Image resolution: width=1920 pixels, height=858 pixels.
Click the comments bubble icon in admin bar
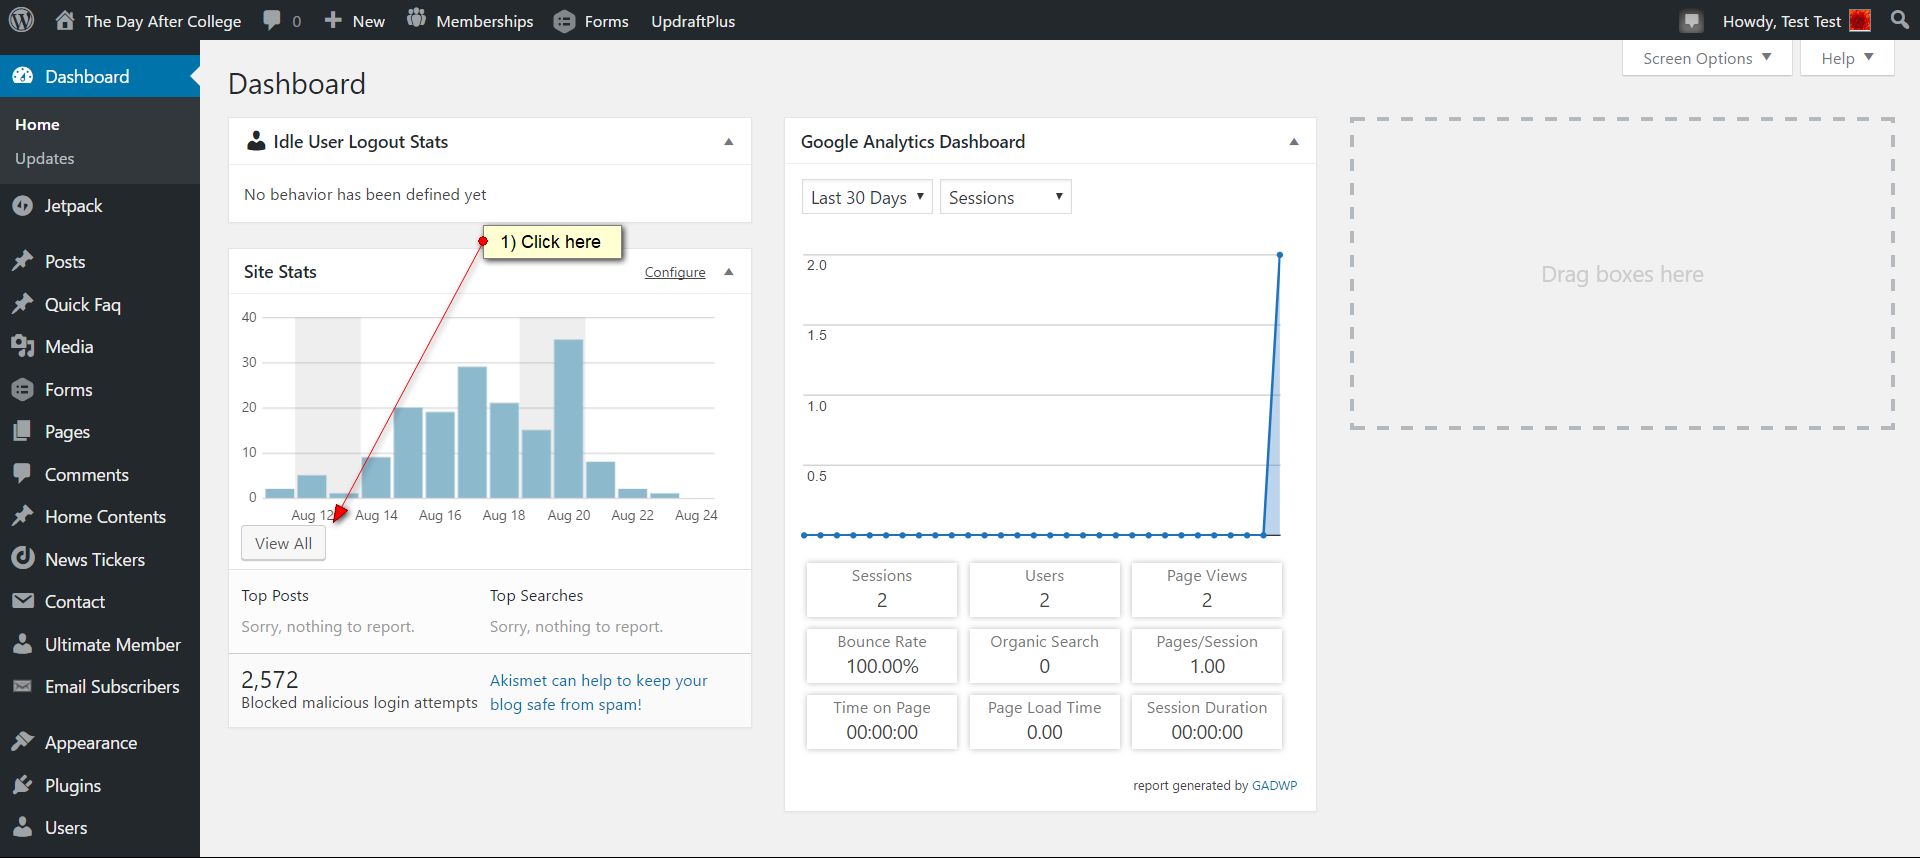pyautogui.click(x=272, y=20)
